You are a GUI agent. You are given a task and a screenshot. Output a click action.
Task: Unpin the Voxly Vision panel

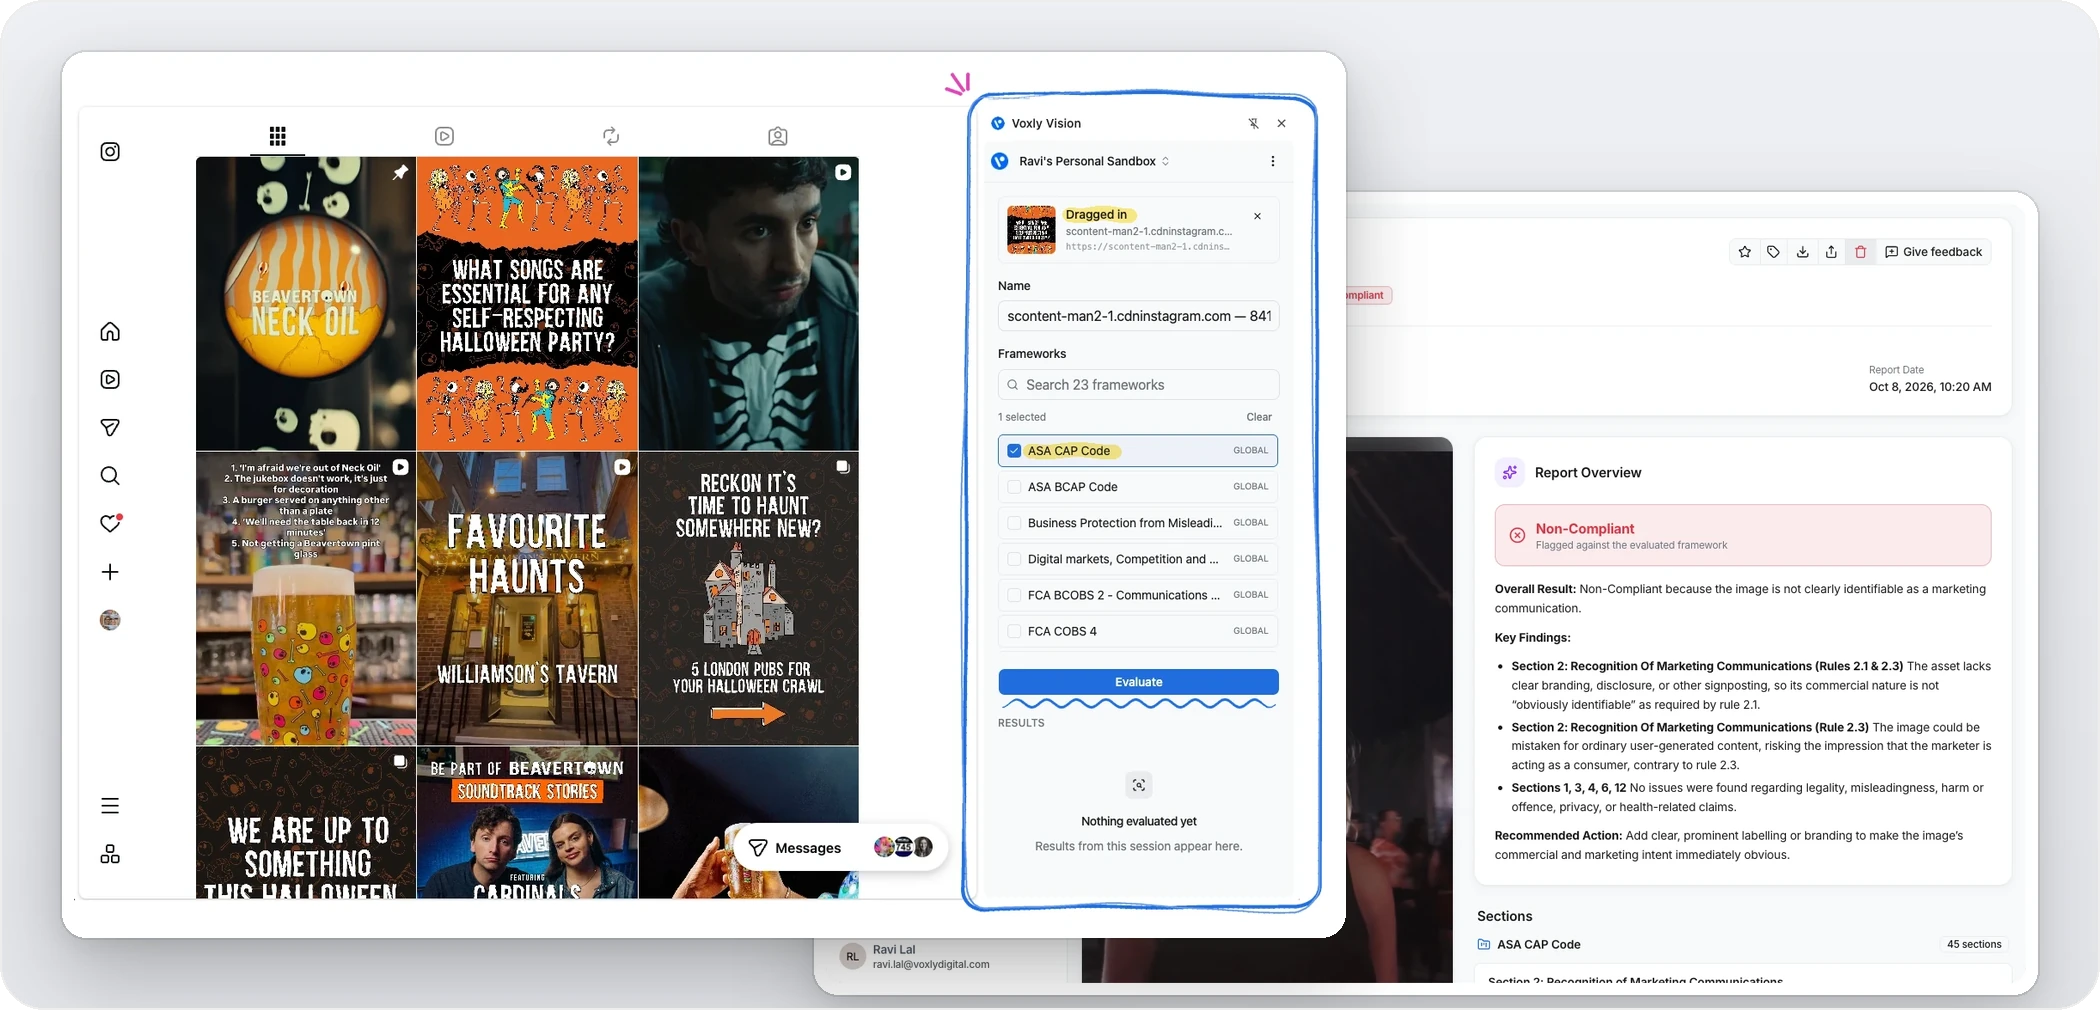click(x=1253, y=124)
